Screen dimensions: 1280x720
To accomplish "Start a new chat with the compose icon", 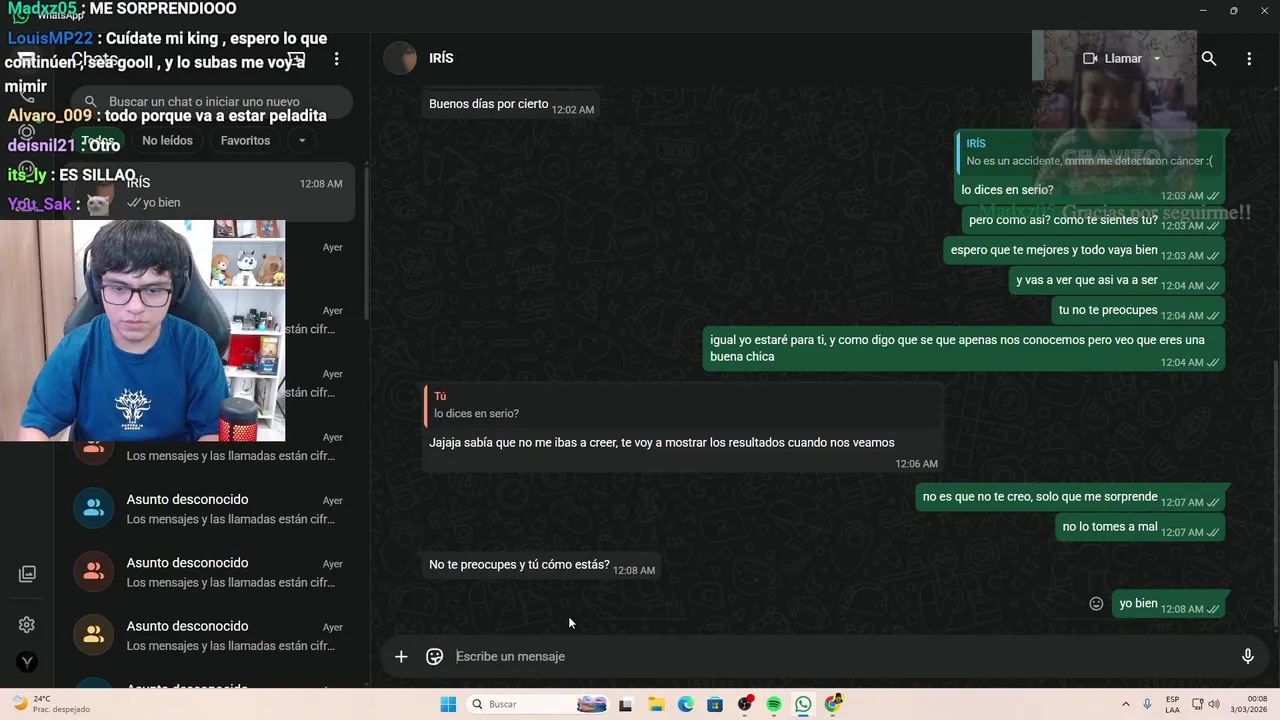I will point(295,59).
